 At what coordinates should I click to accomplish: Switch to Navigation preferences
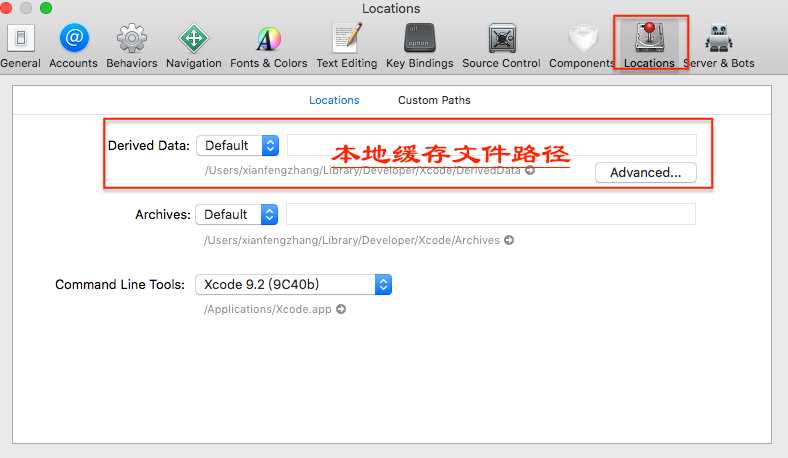pyautogui.click(x=193, y=46)
